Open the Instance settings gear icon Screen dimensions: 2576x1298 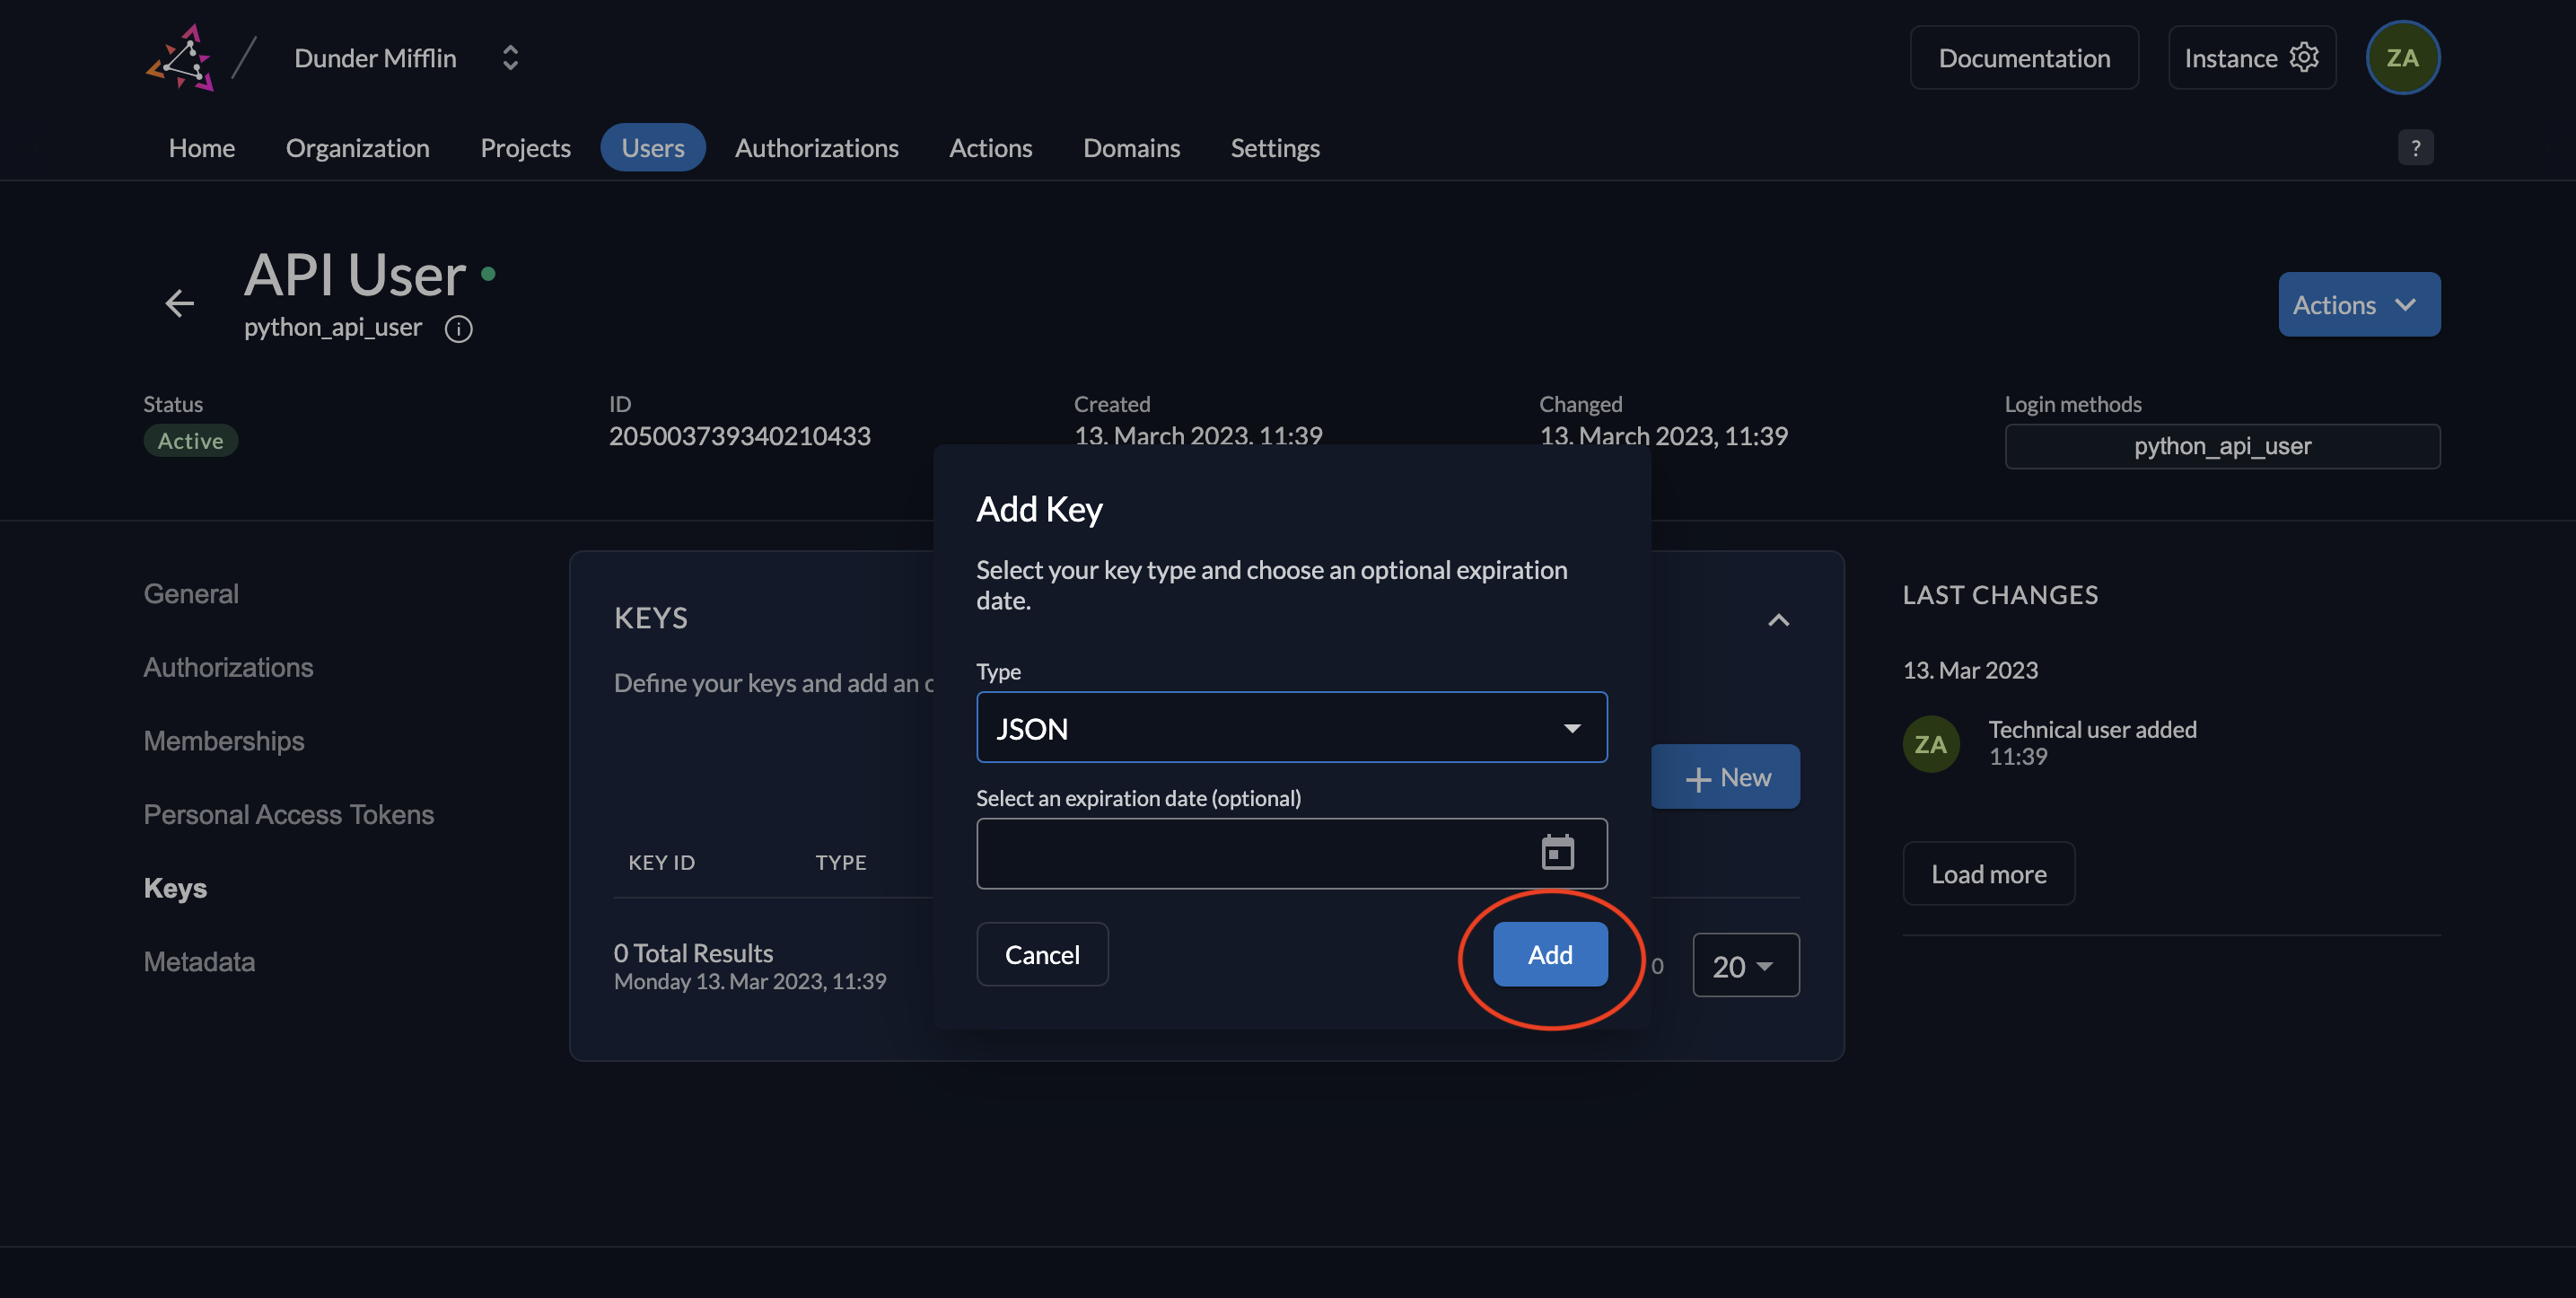[2303, 55]
